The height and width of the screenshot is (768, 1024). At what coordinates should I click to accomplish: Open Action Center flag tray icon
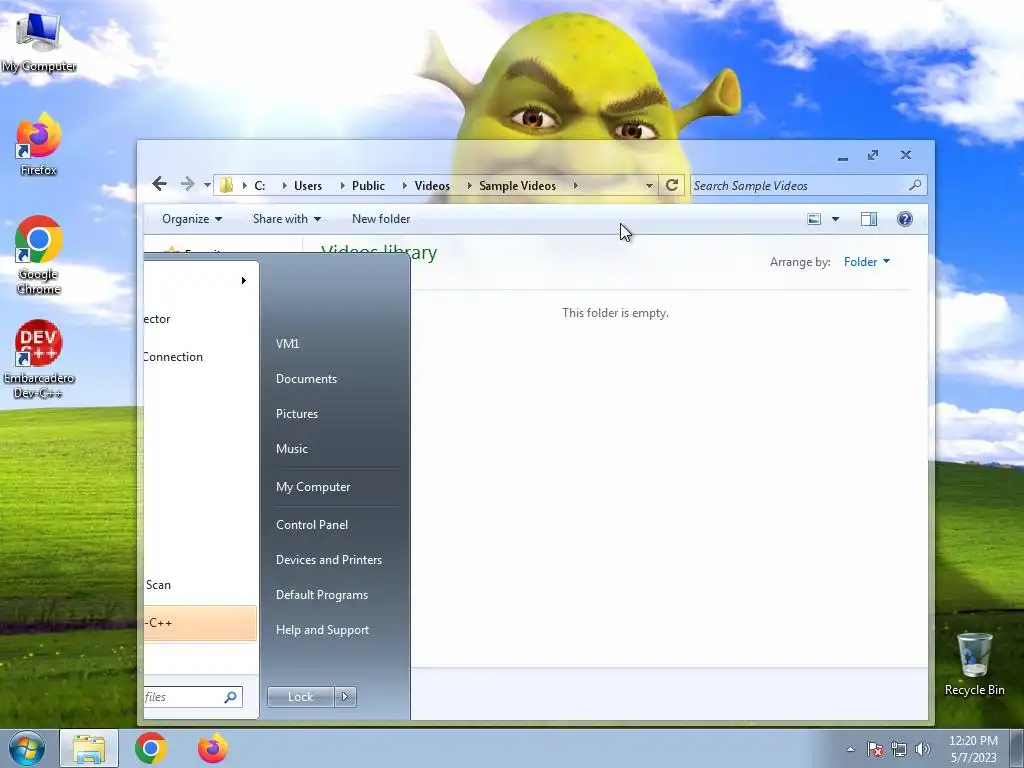(x=874, y=749)
